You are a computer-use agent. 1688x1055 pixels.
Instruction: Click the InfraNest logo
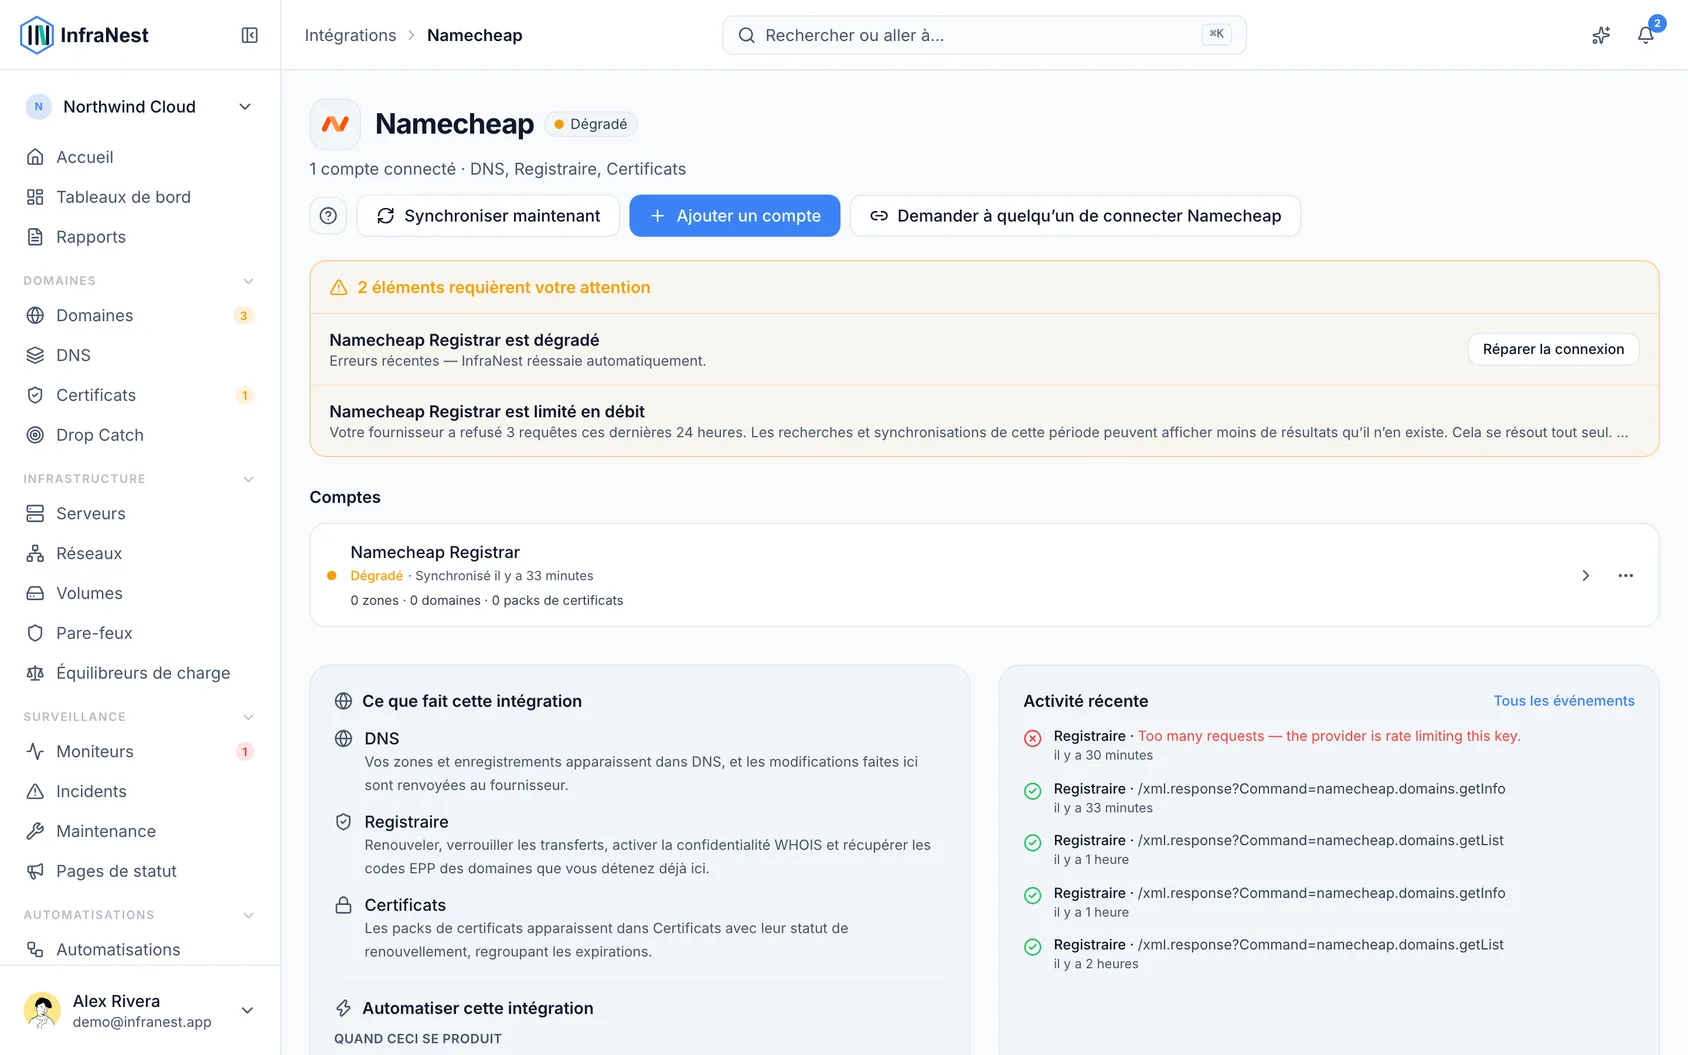pos(84,35)
